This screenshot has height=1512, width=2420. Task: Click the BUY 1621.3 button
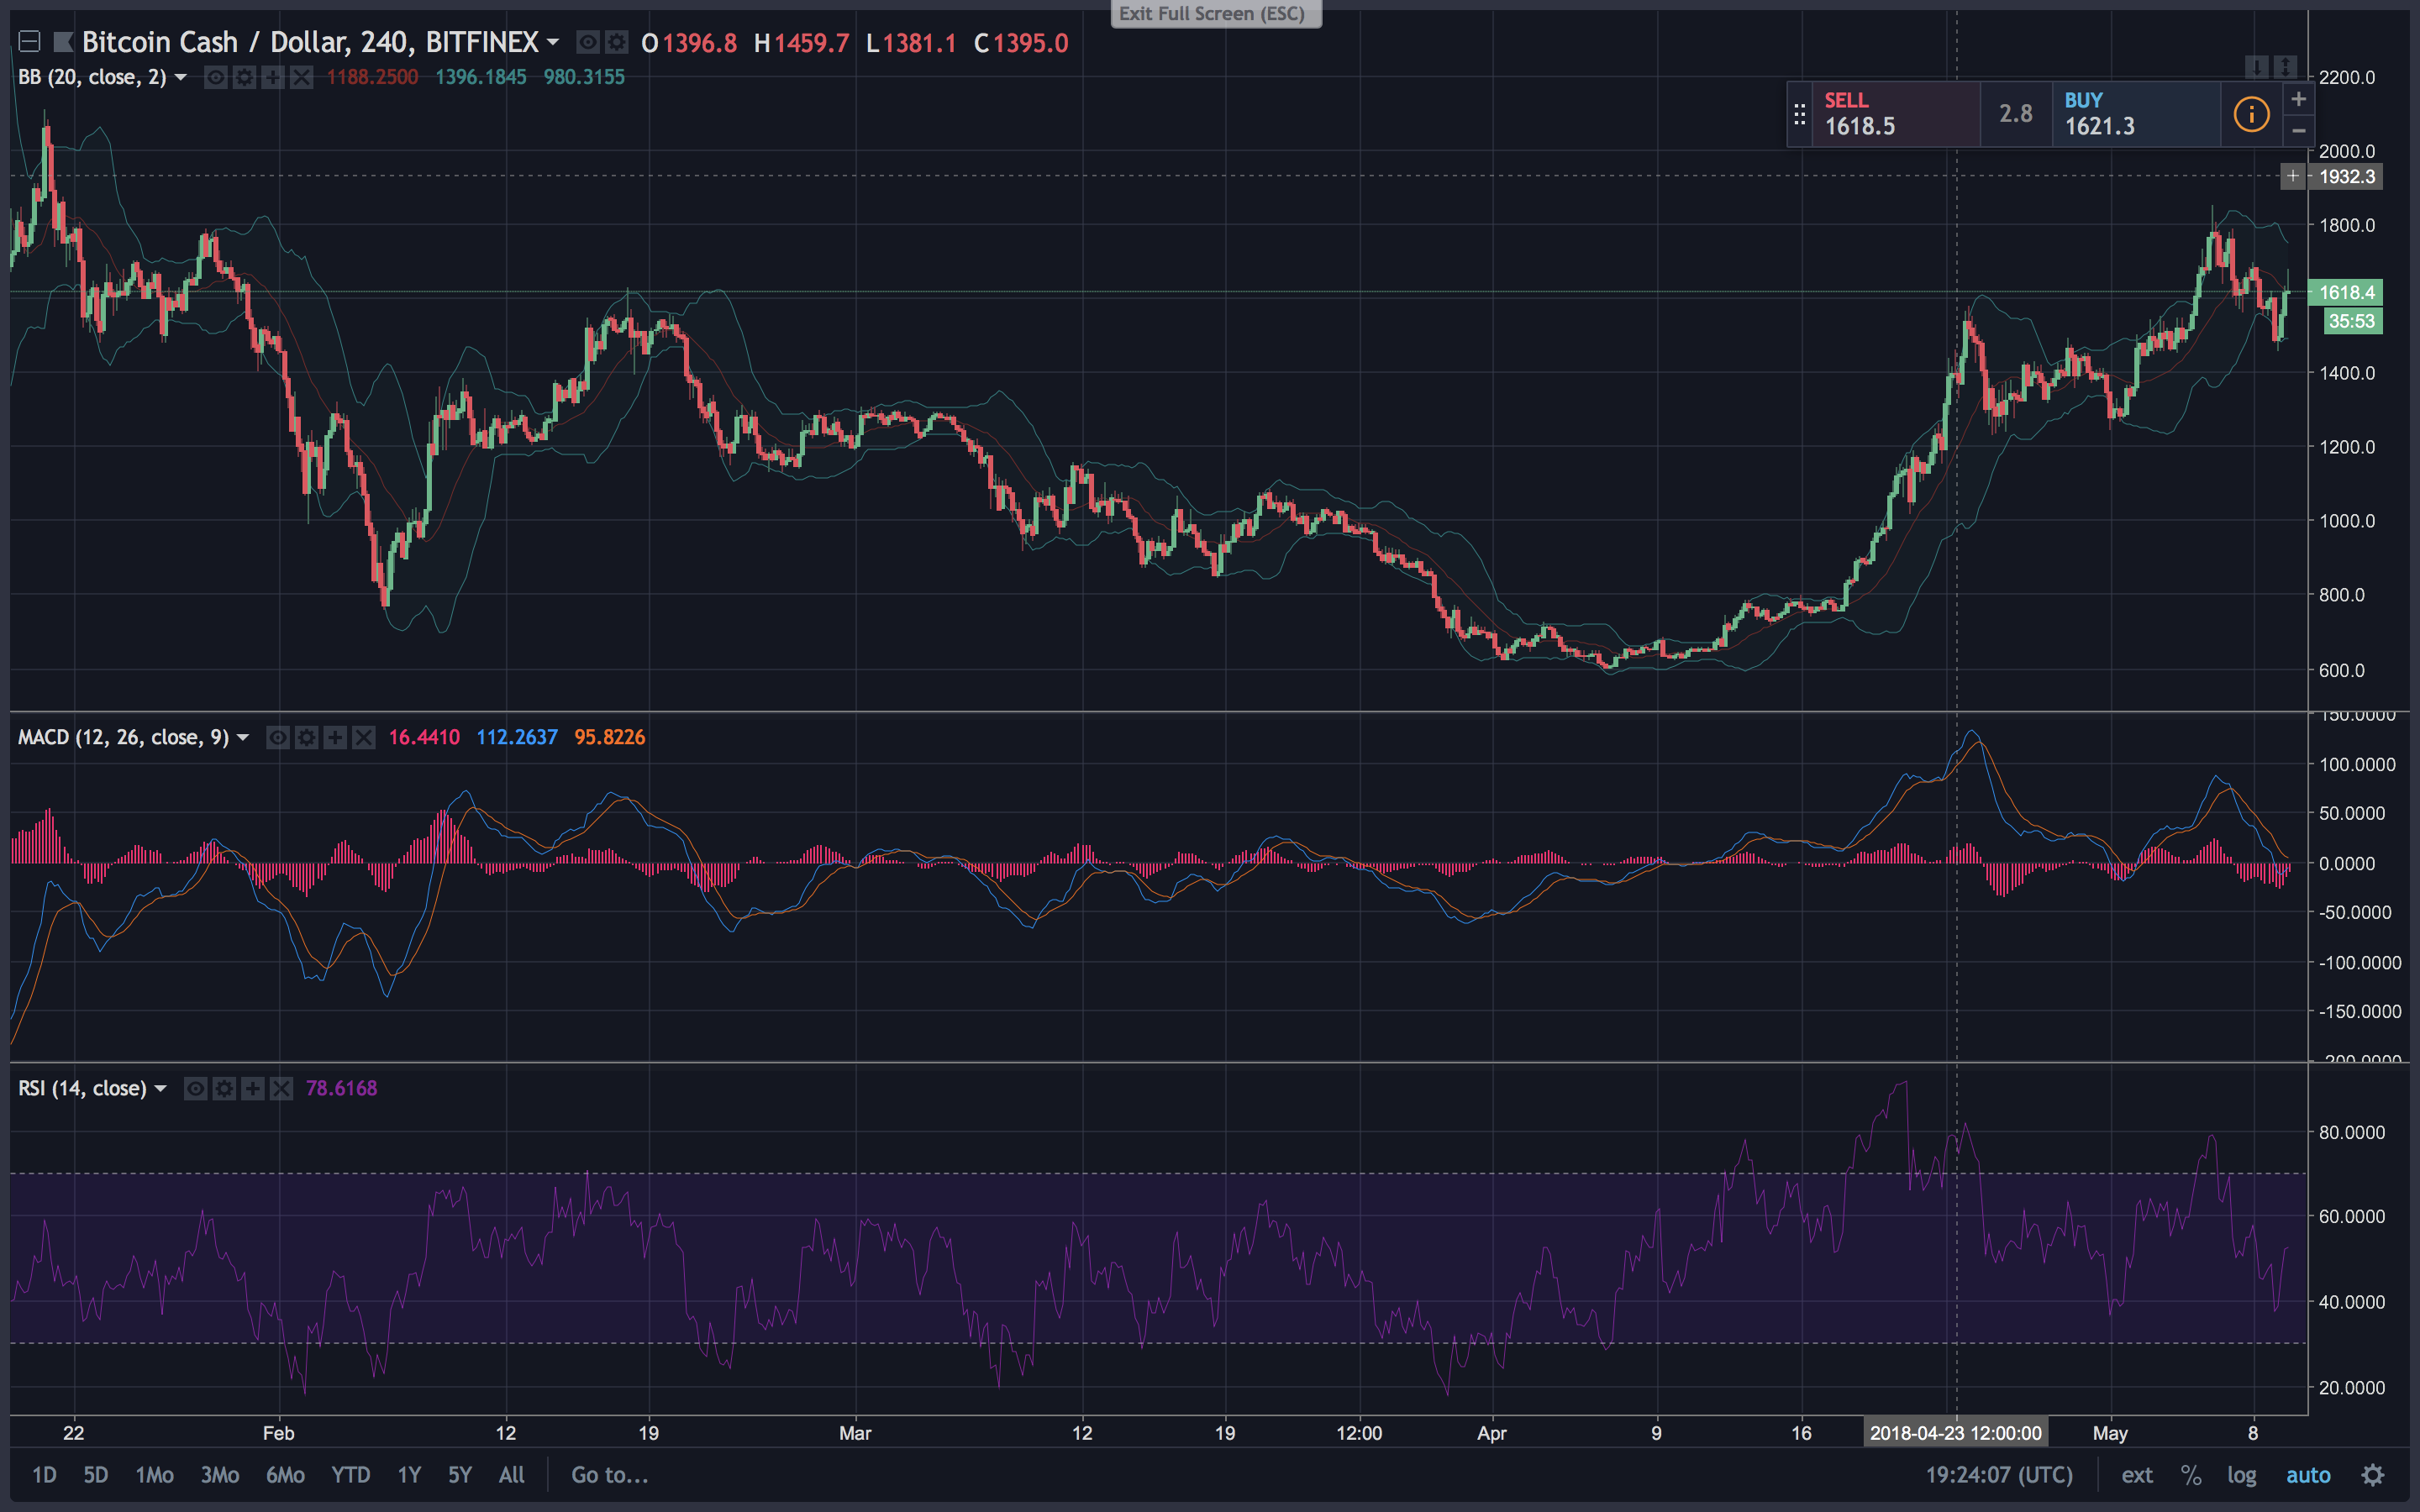point(2136,114)
